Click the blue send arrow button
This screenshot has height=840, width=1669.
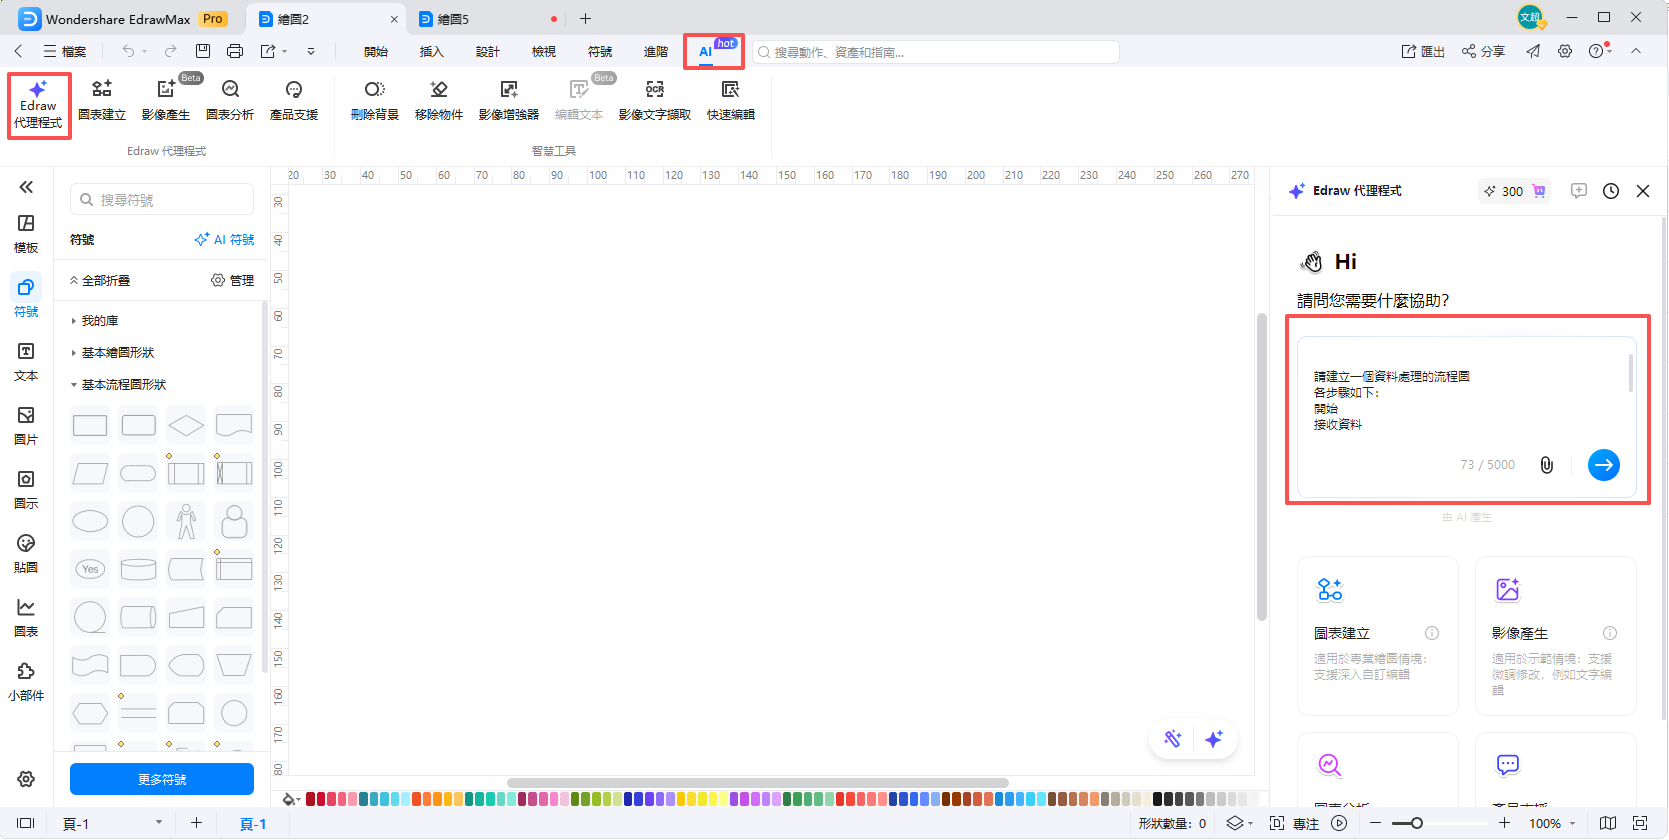click(1603, 465)
